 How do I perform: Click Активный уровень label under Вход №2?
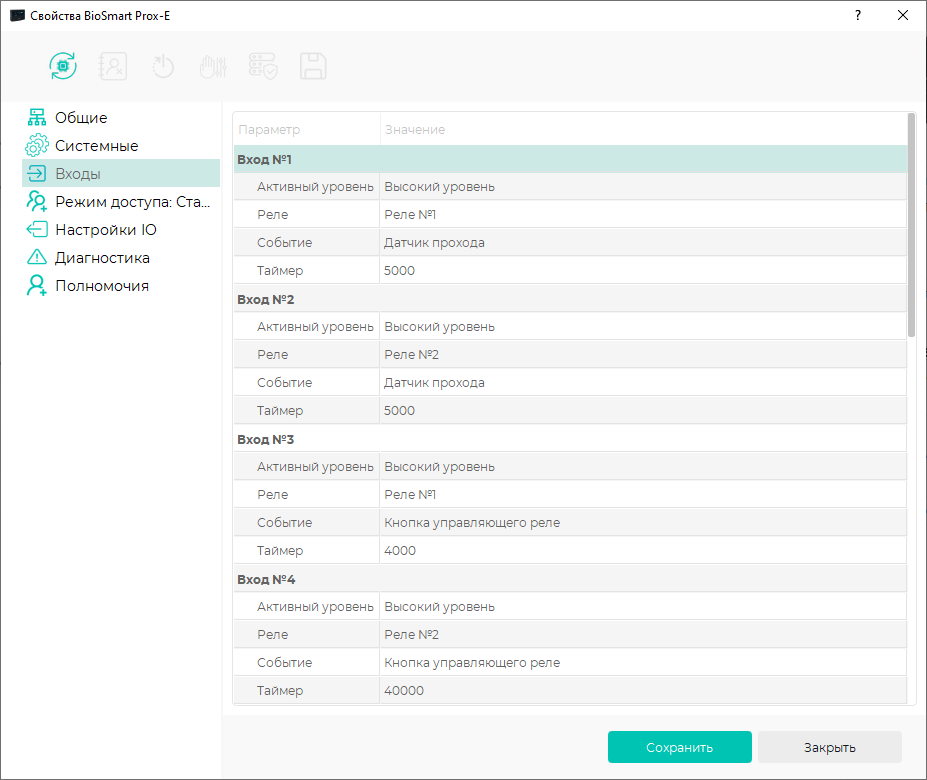pyautogui.click(x=315, y=327)
